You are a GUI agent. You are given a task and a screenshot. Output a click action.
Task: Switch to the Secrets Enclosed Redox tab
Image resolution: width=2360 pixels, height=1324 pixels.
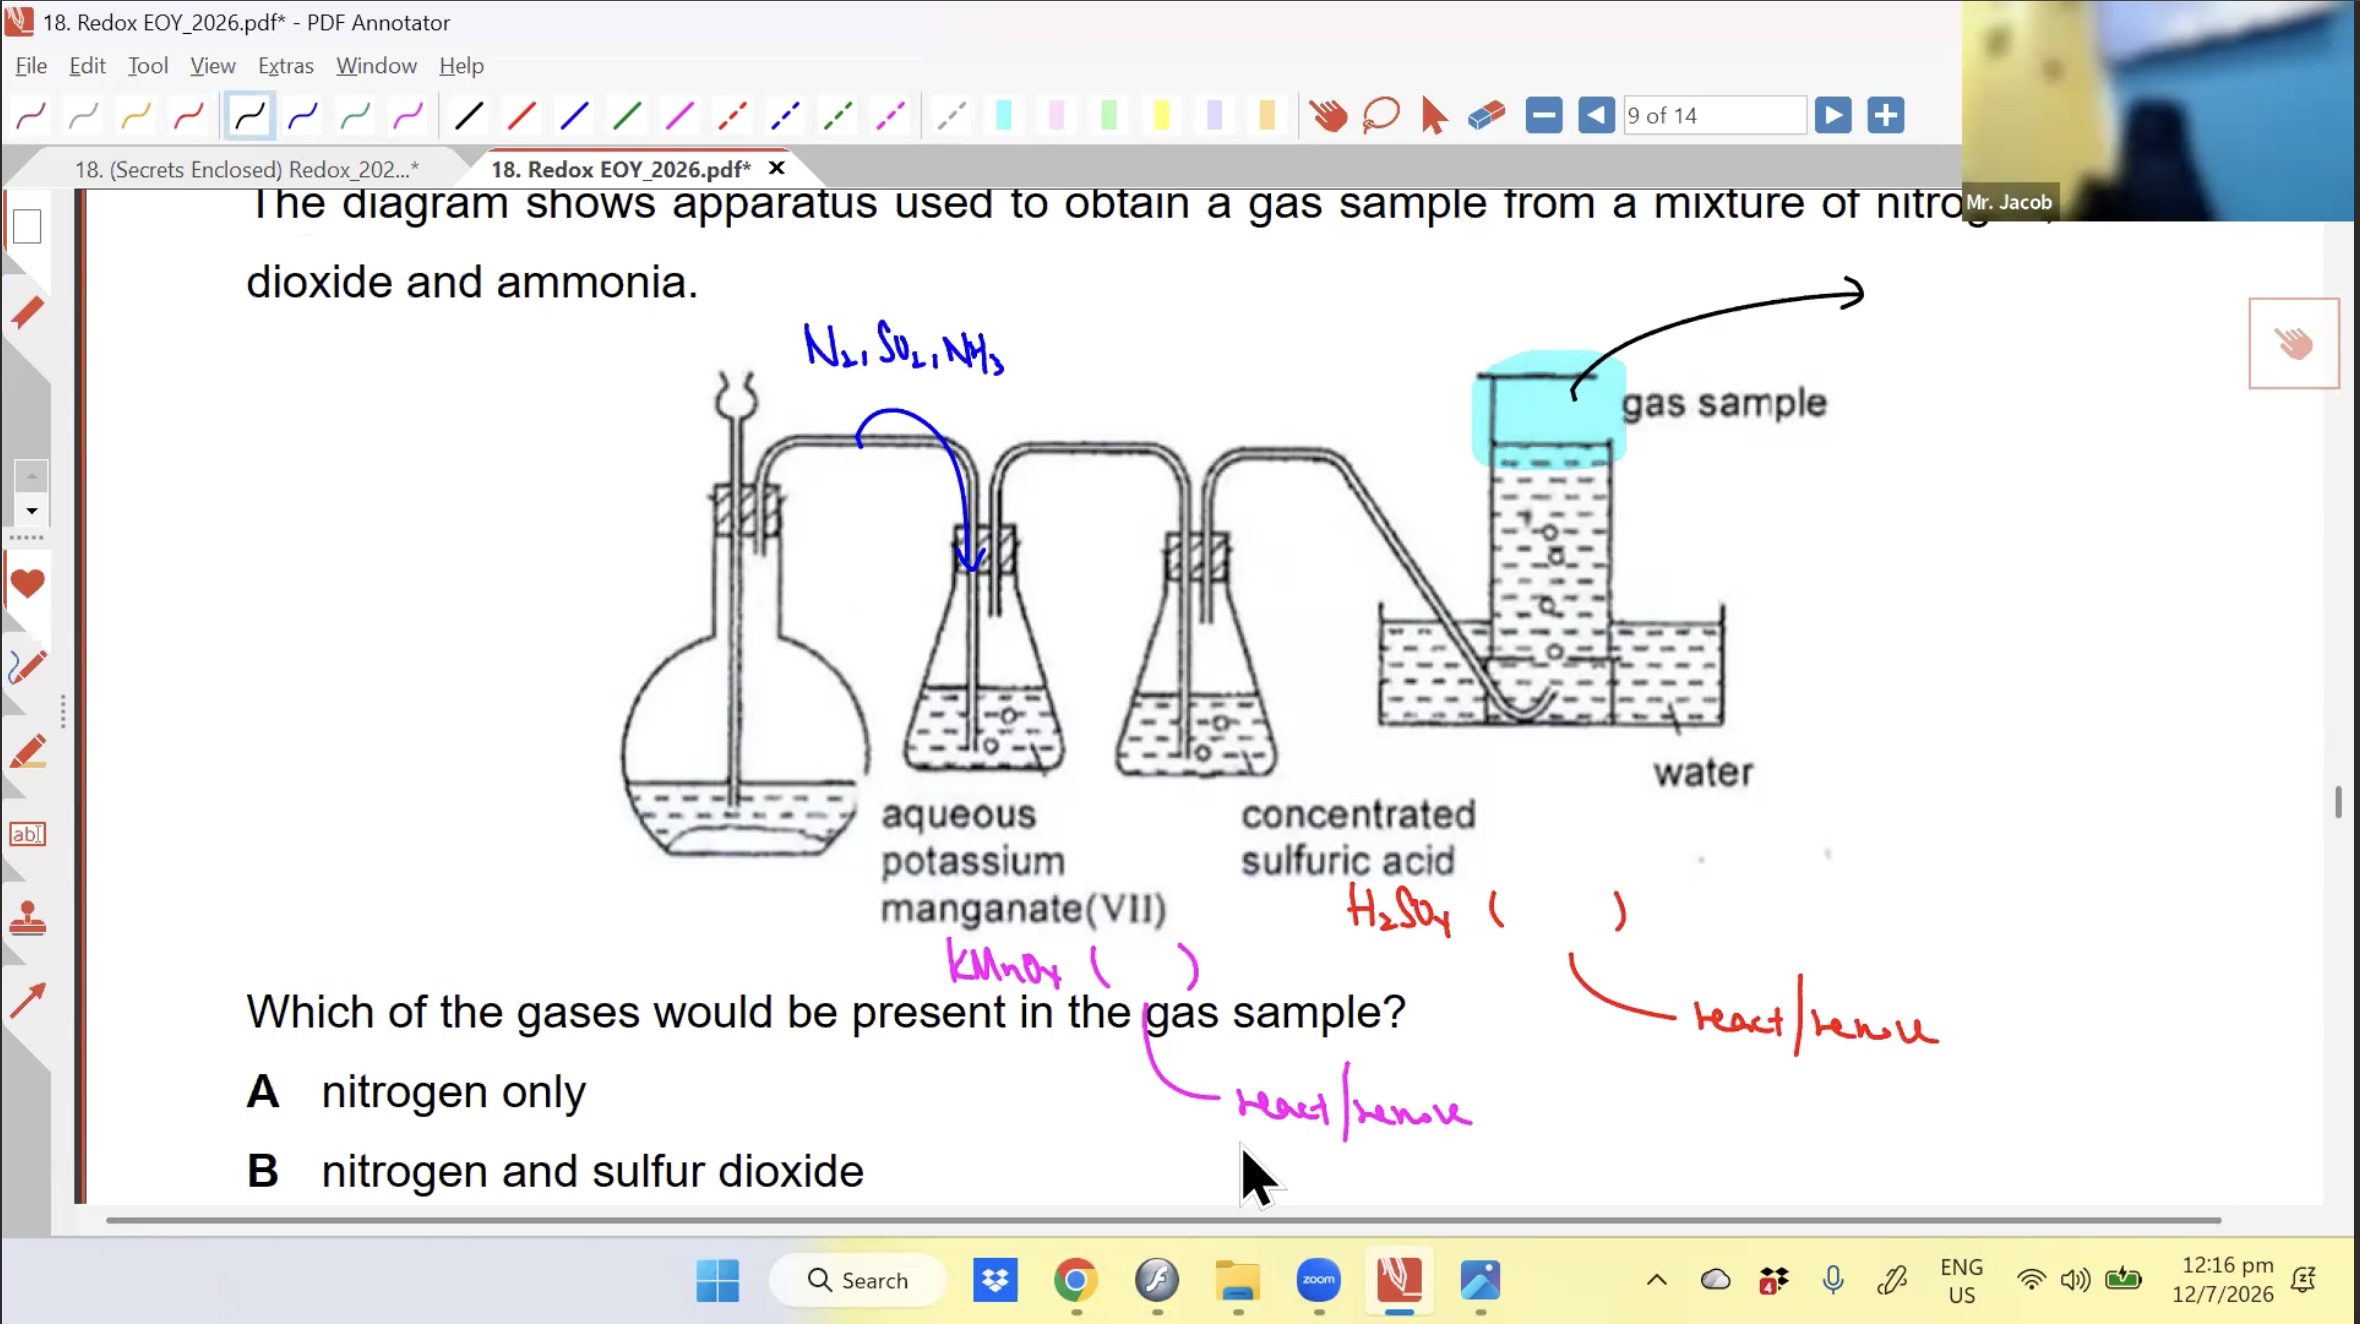[x=247, y=169]
